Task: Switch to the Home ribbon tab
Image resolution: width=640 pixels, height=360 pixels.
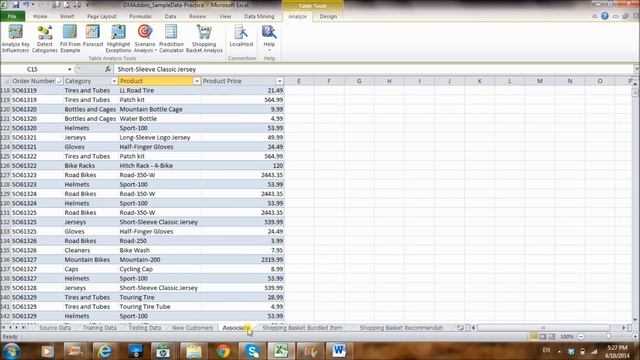Action: (x=40, y=16)
